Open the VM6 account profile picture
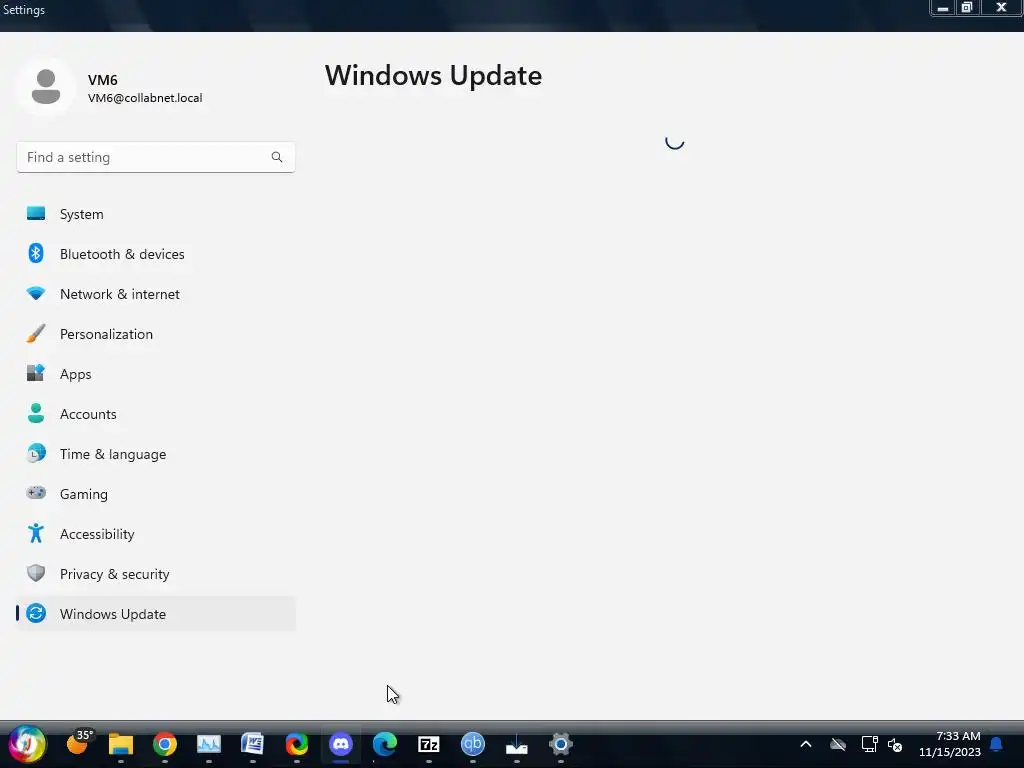Viewport: 1024px width, 768px height. pyautogui.click(x=46, y=87)
